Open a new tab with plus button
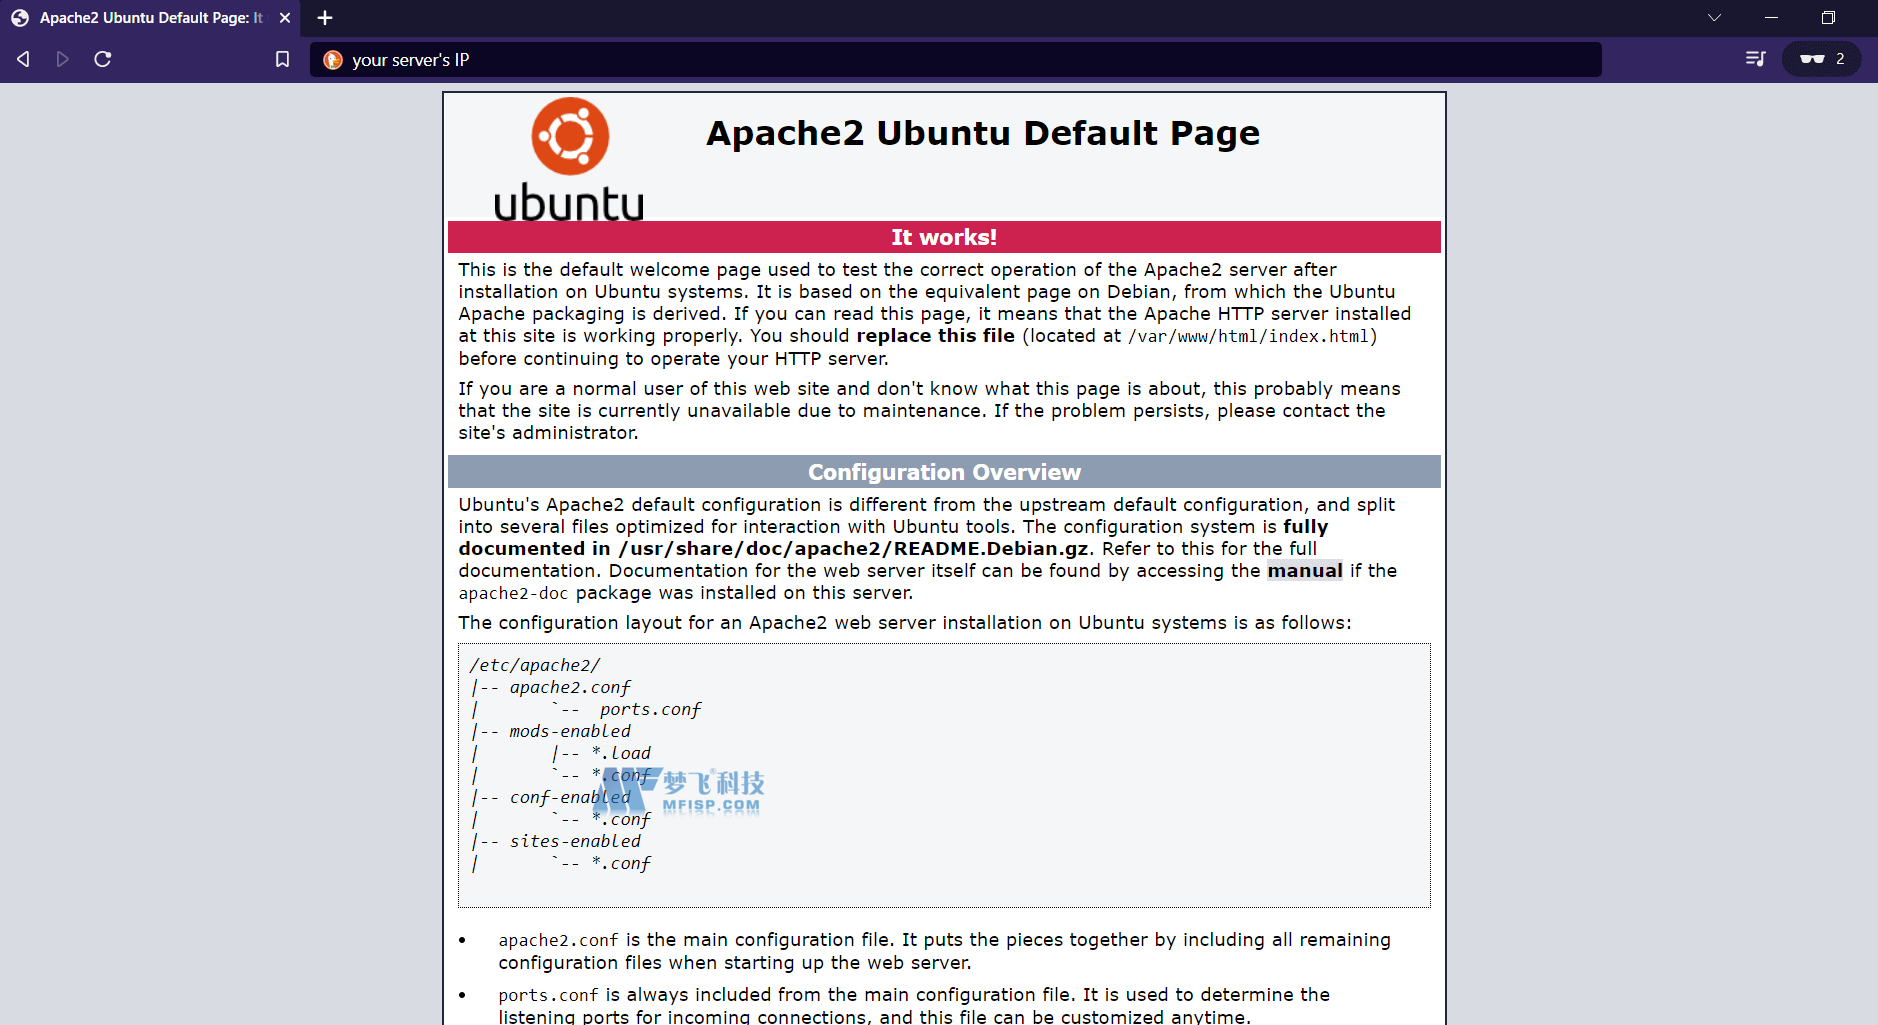 point(325,18)
